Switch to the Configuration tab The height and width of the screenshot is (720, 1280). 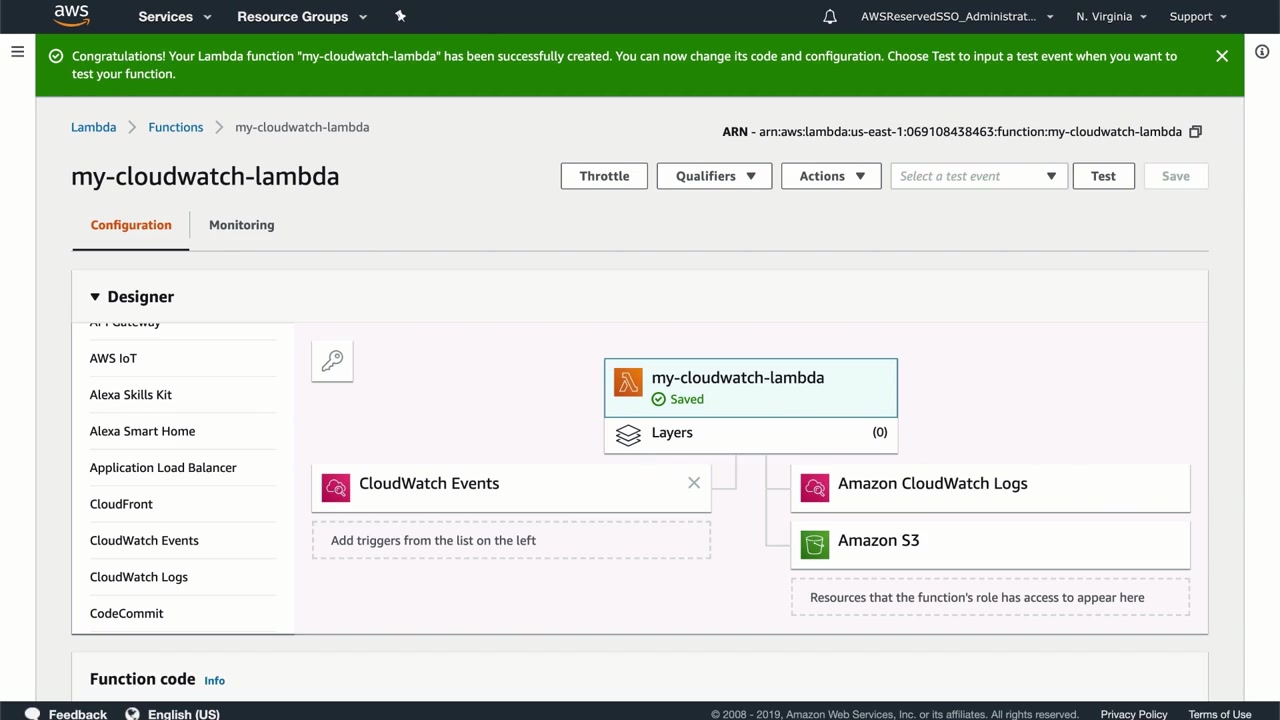click(x=131, y=225)
